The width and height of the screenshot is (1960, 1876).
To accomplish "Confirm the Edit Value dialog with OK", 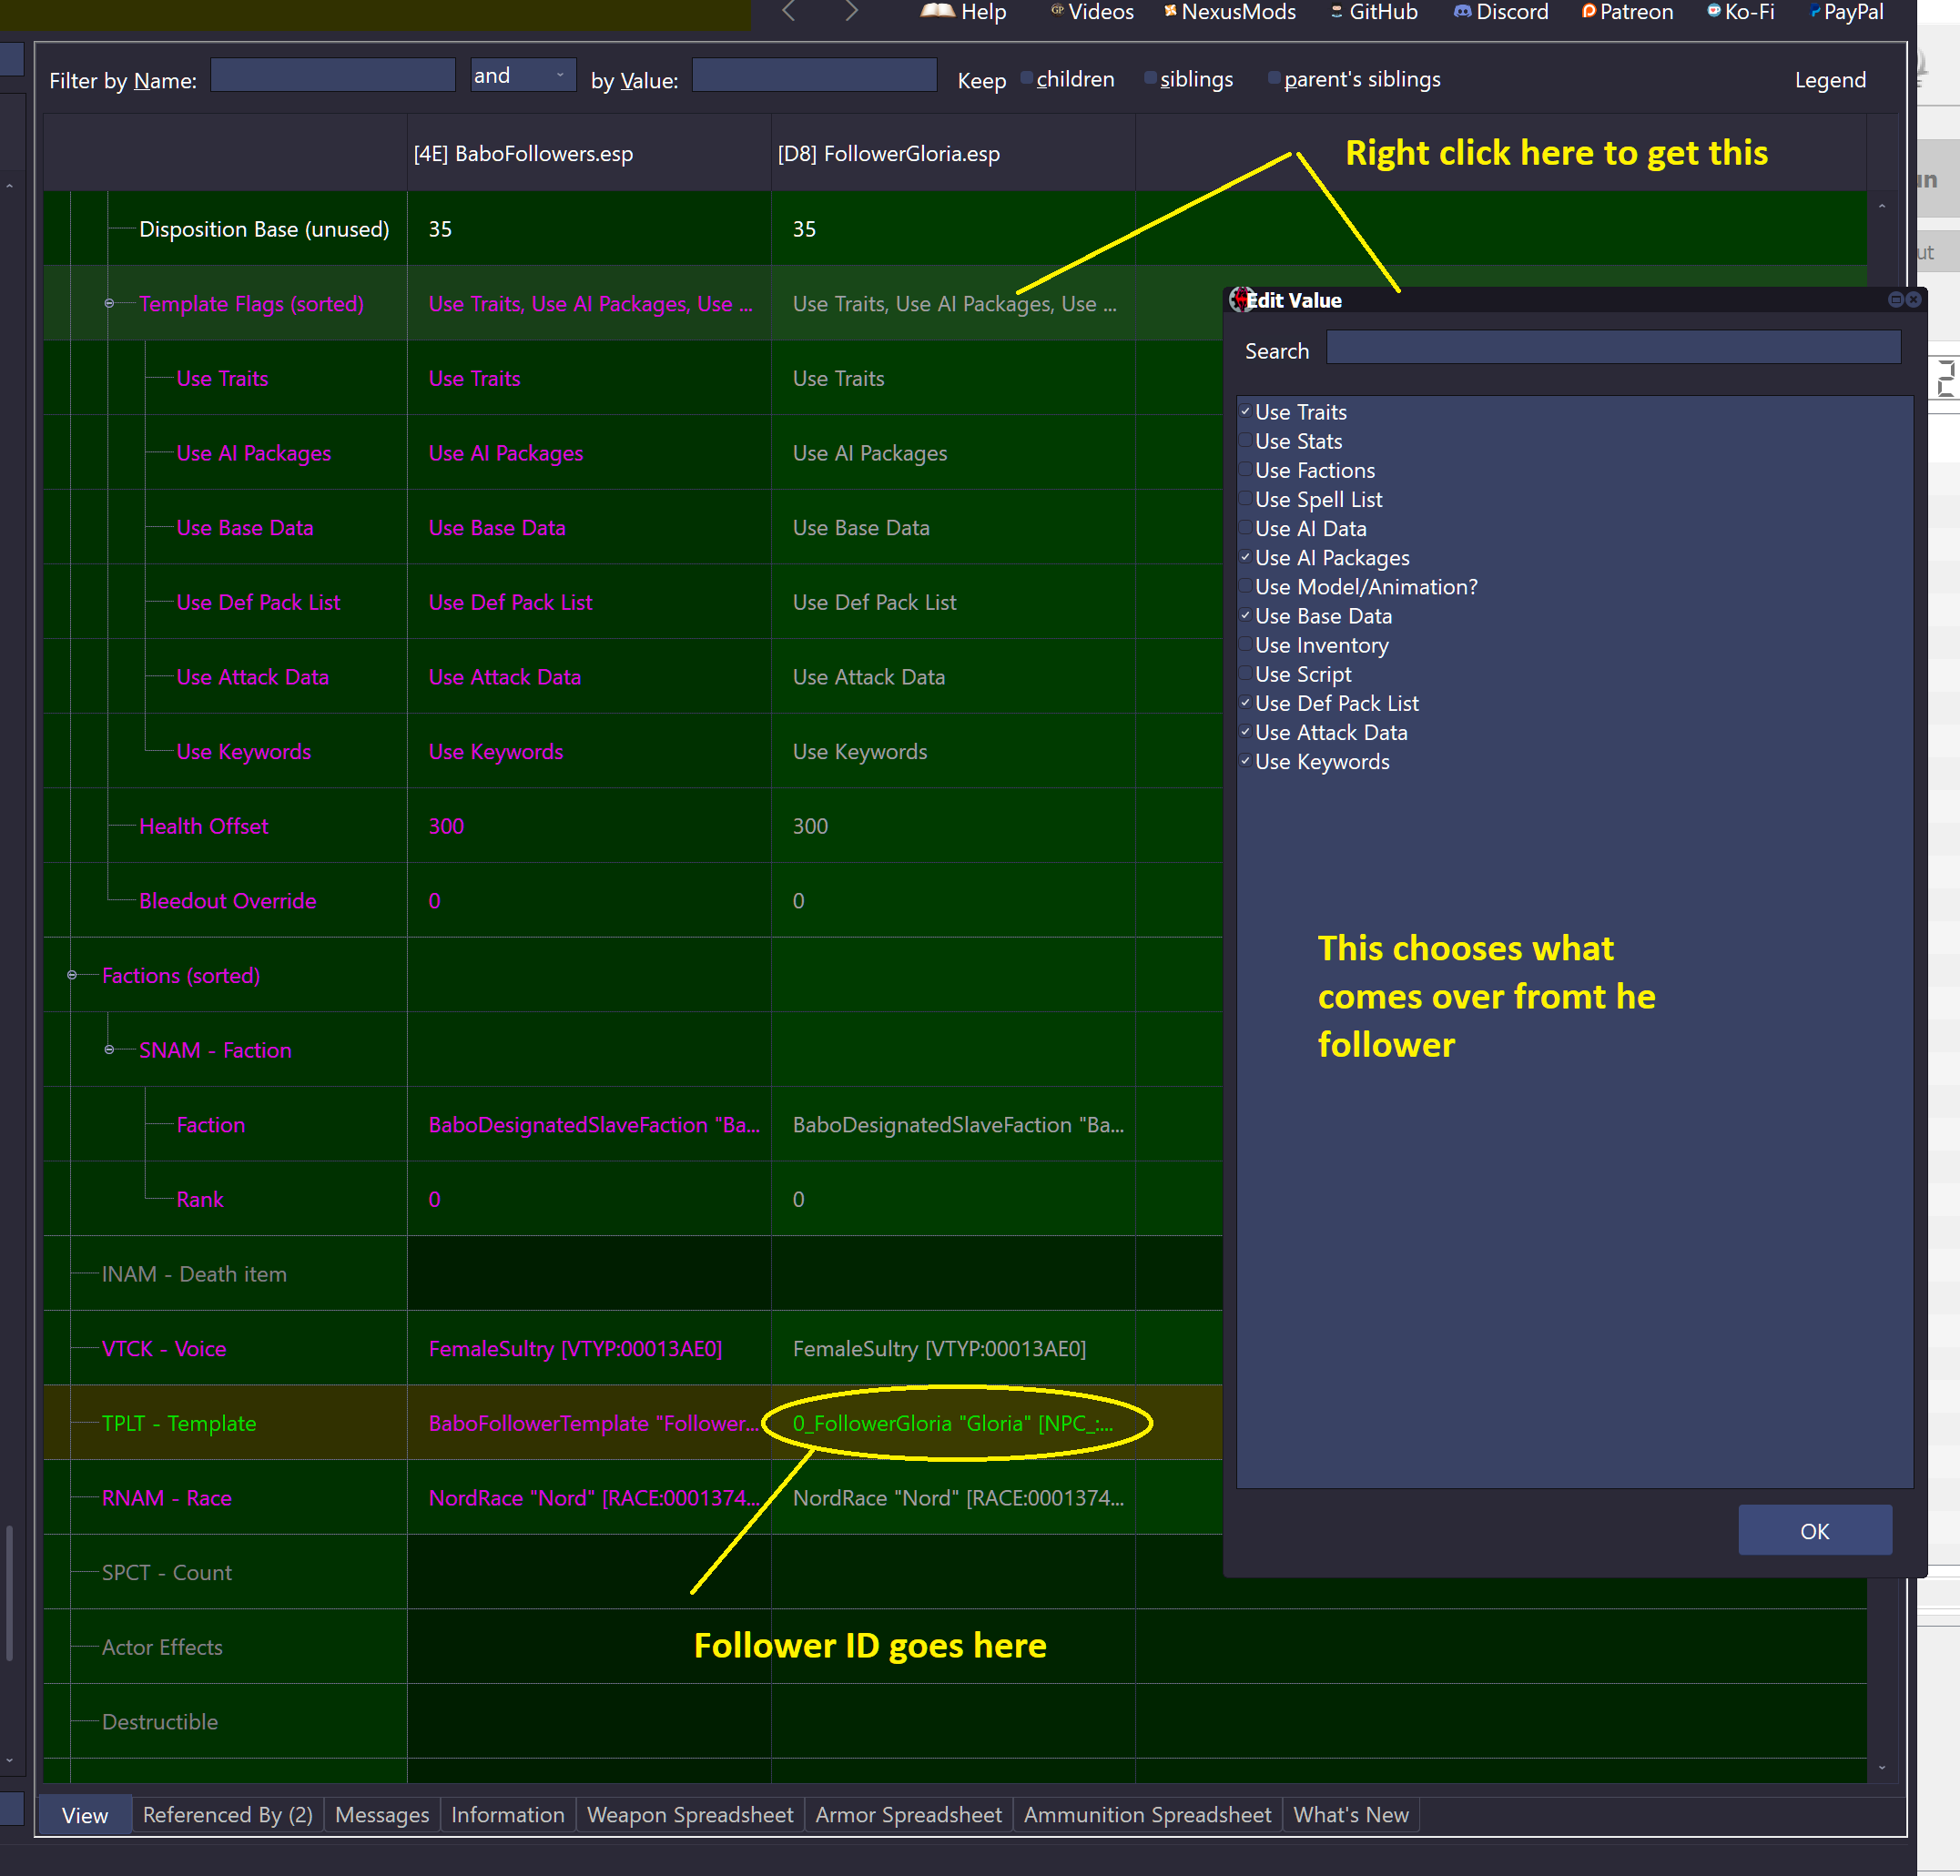I will 1815,1531.
